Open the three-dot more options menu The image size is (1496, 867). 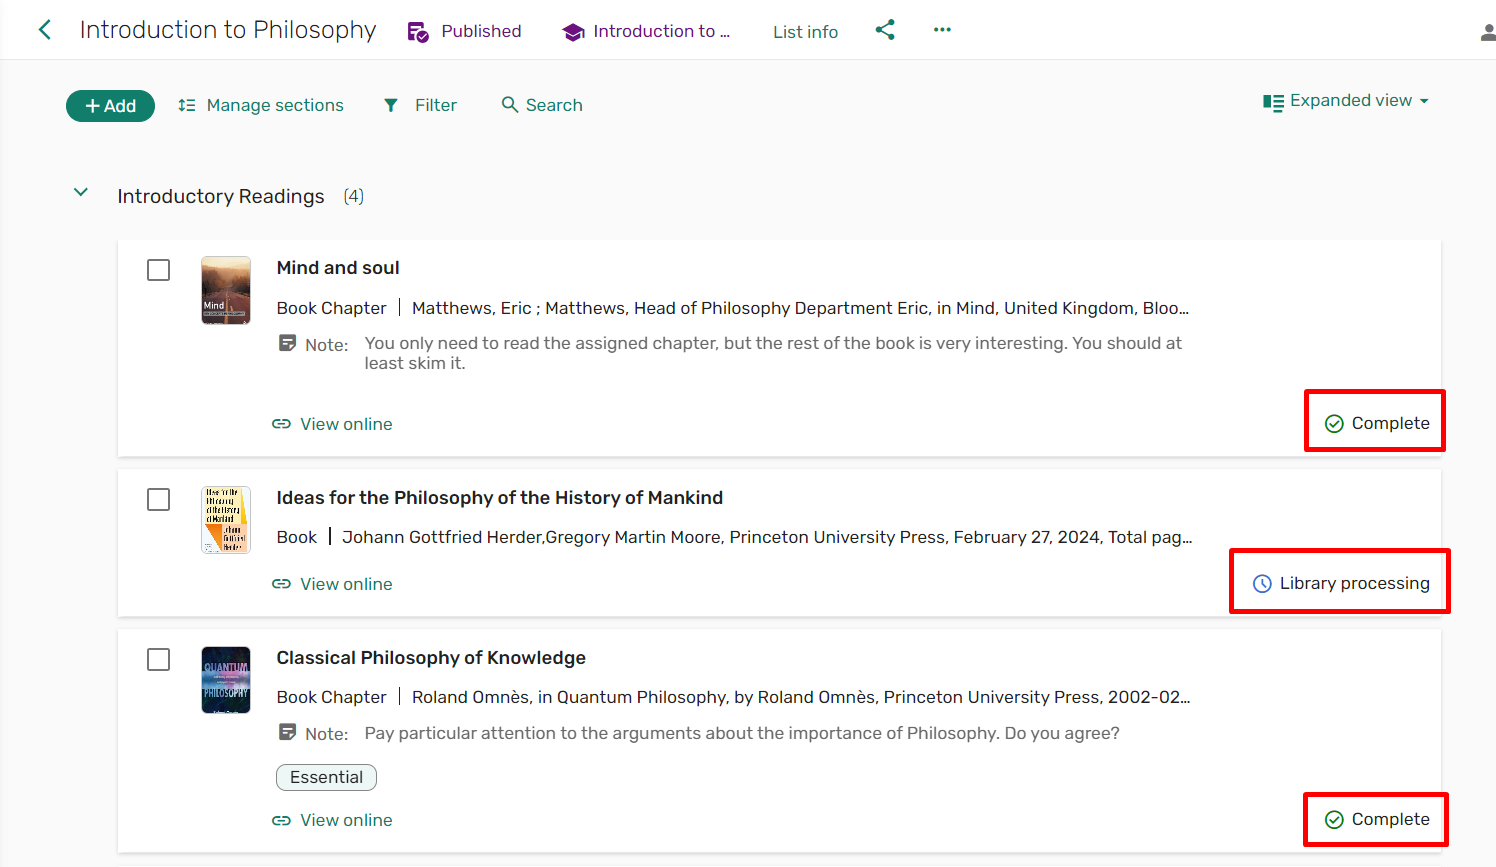(x=942, y=30)
